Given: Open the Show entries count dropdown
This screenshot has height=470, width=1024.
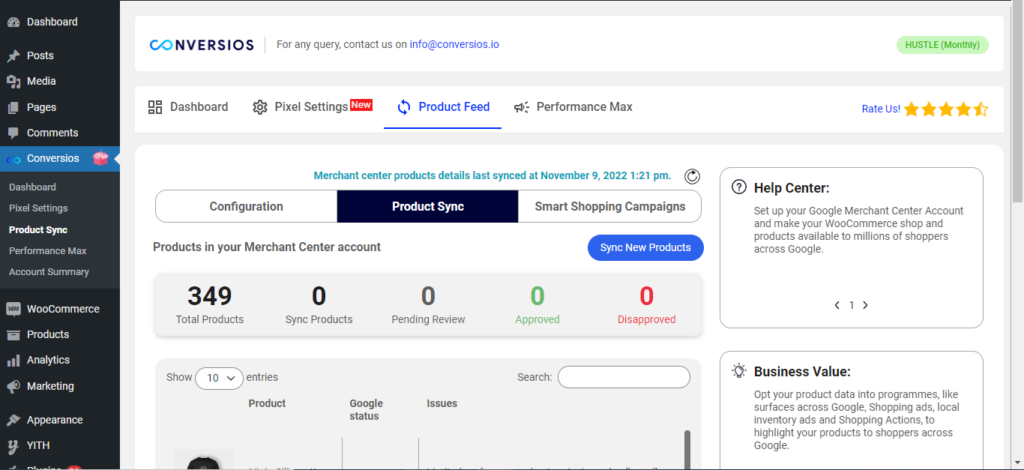Looking at the screenshot, I should [219, 378].
